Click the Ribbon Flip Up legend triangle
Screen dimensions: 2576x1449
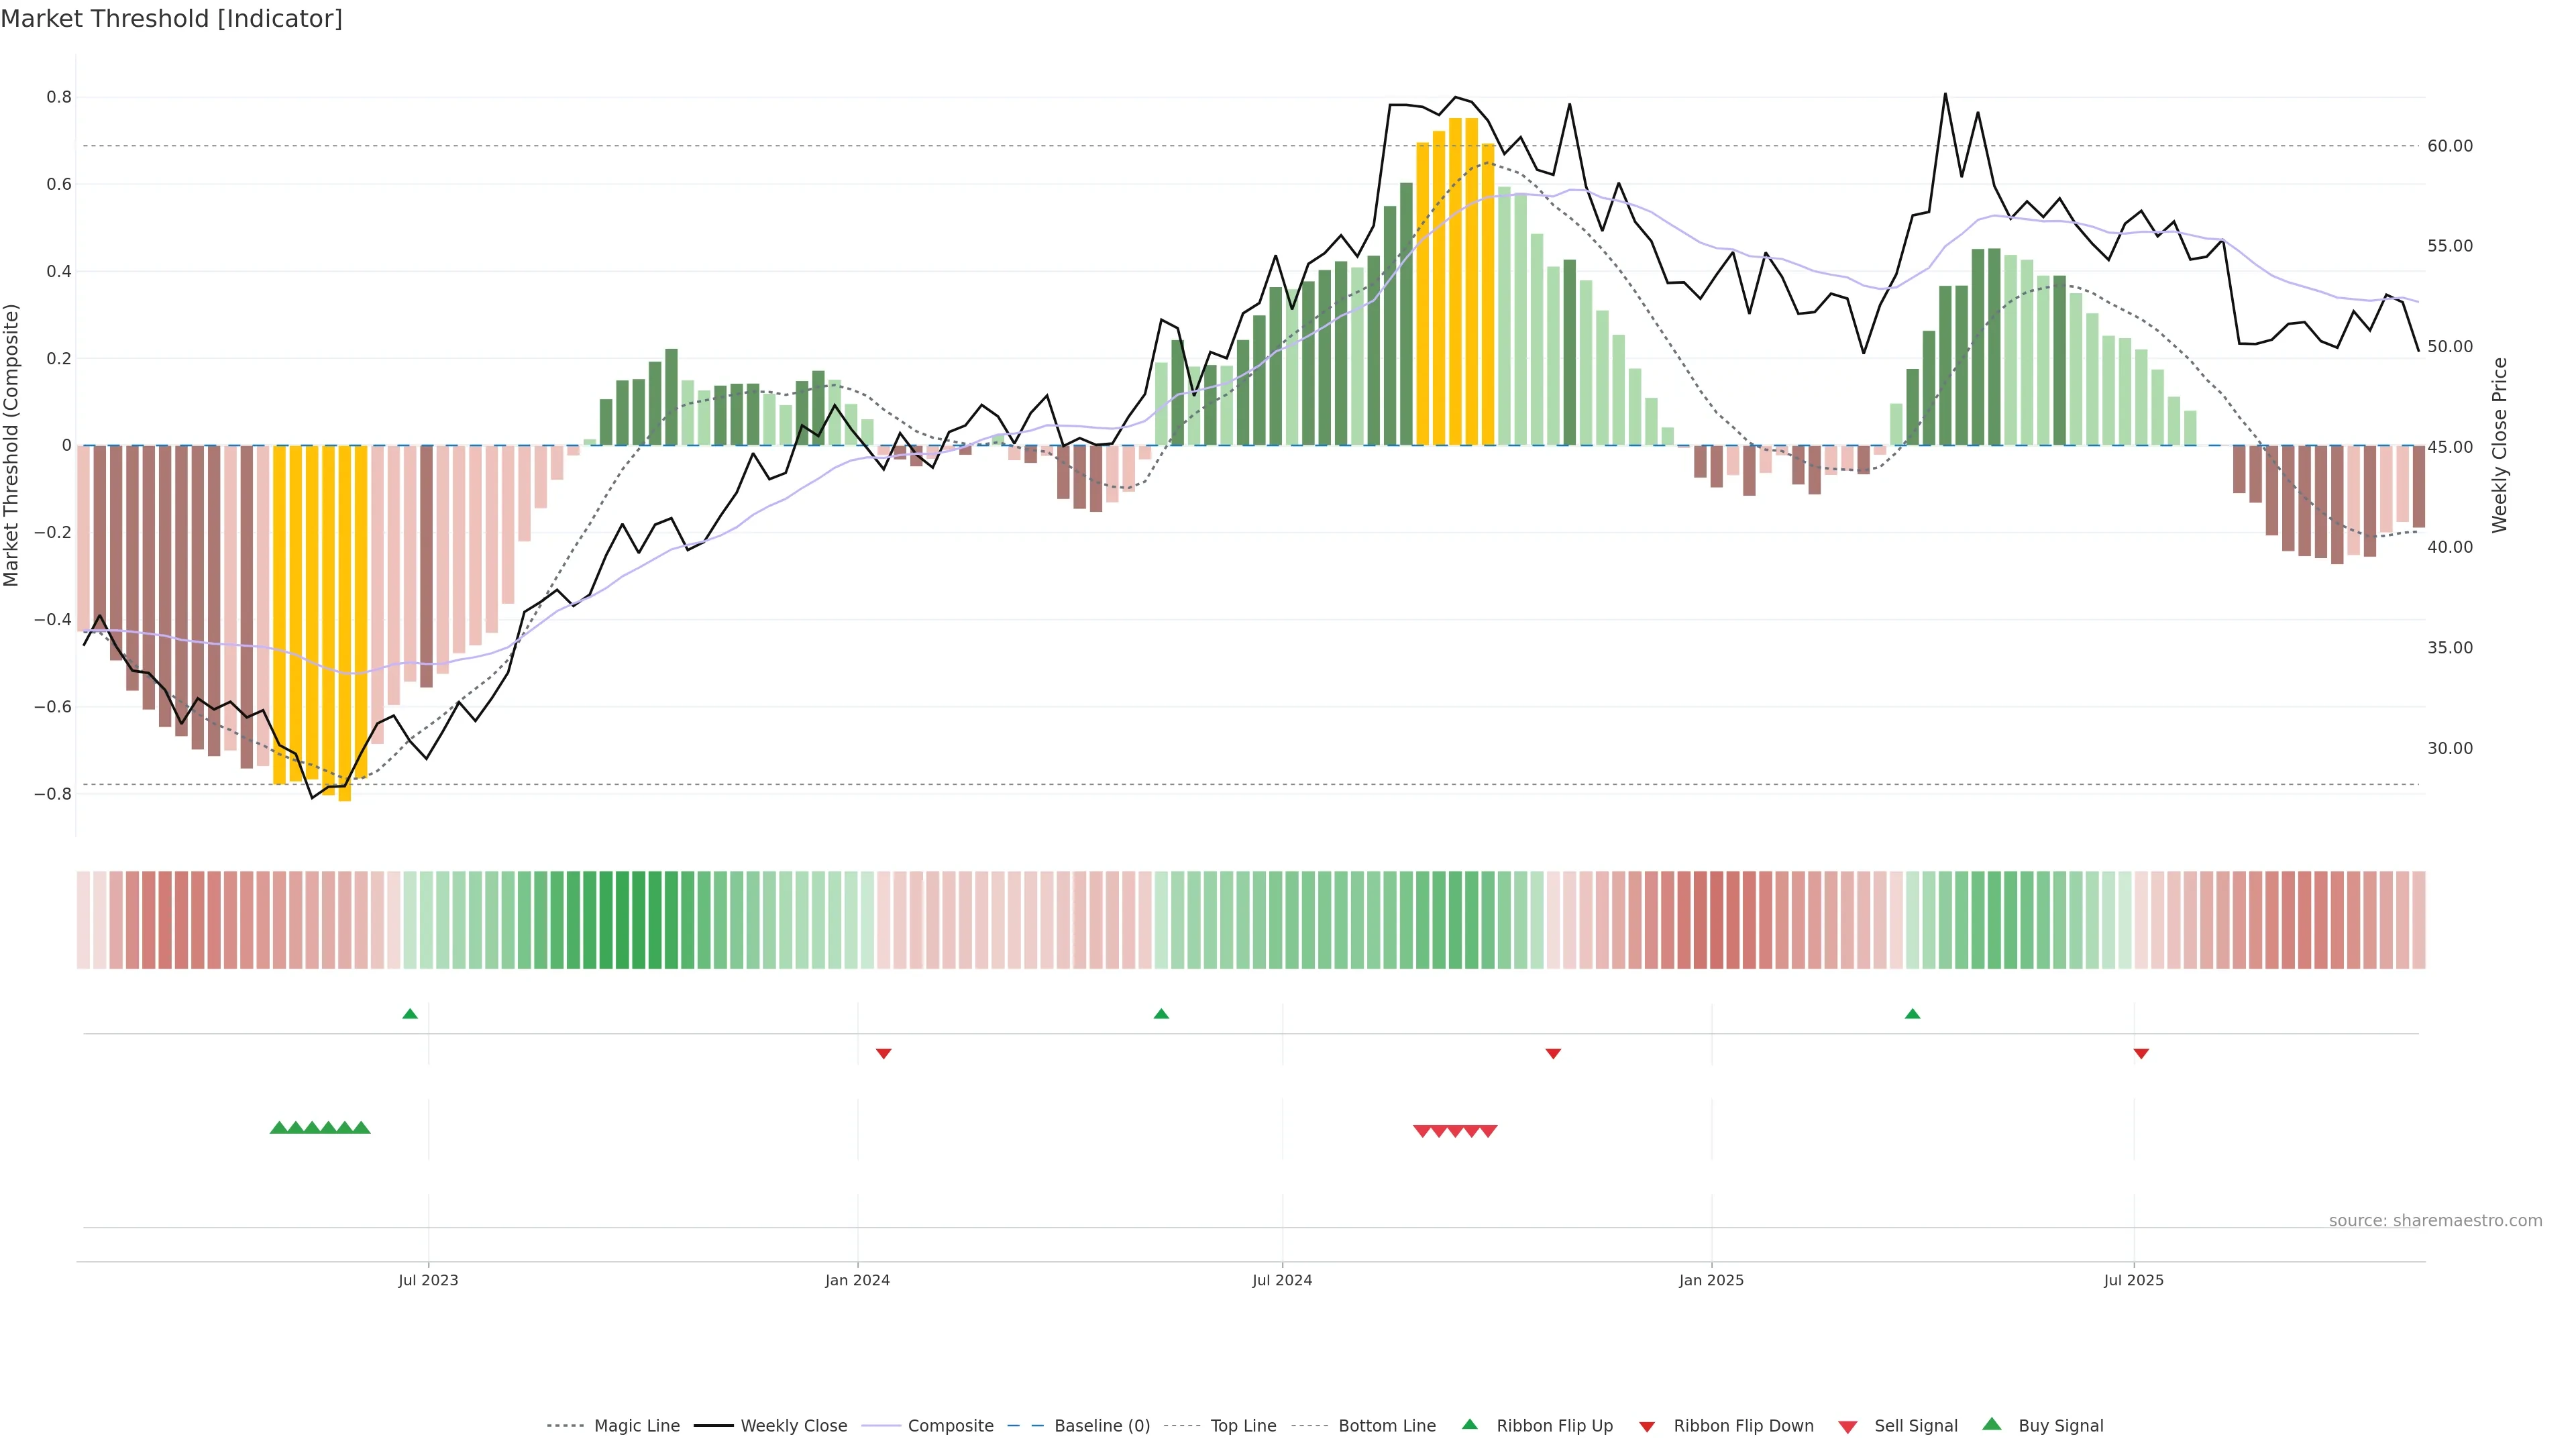1469,1424
